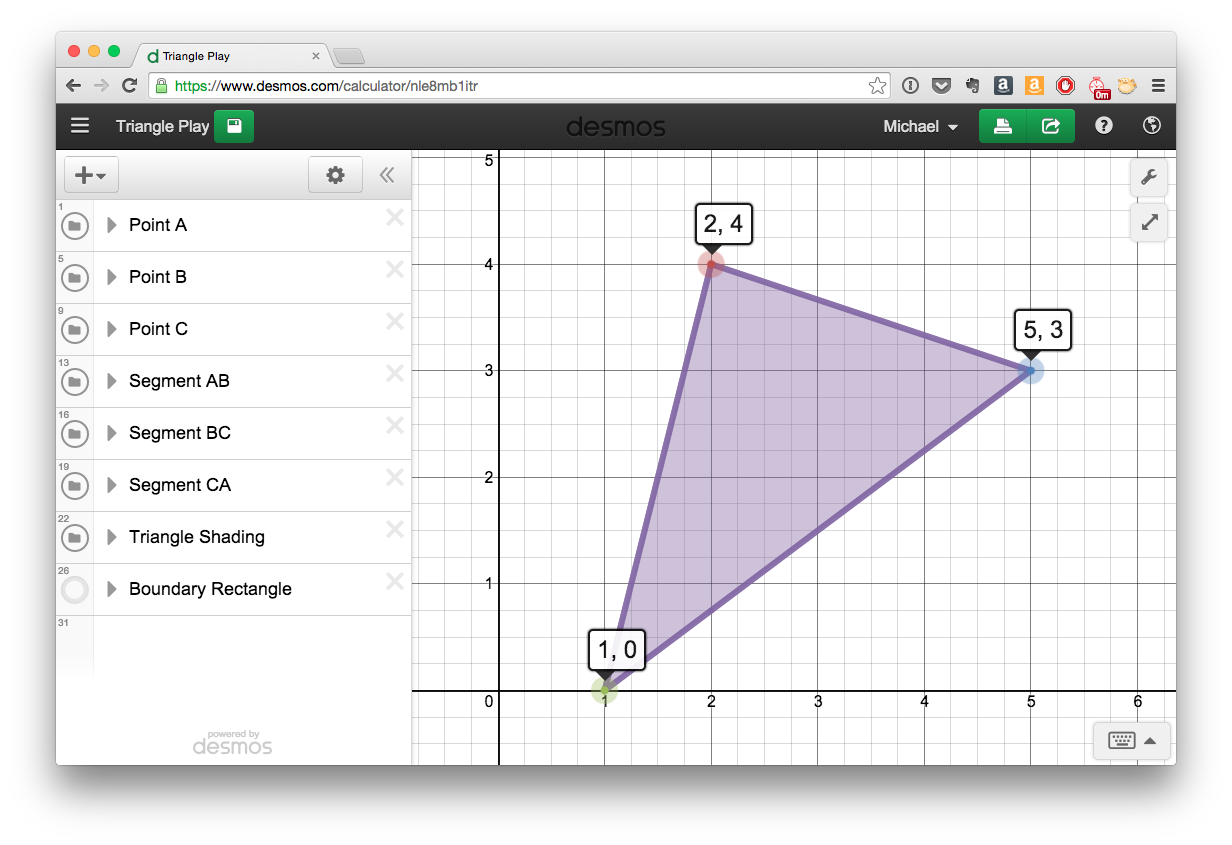Image resolution: width=1232 pixels, height=845 pixels.
Task: Open the Desmos hamburger menu
Action: pos(80,126)
